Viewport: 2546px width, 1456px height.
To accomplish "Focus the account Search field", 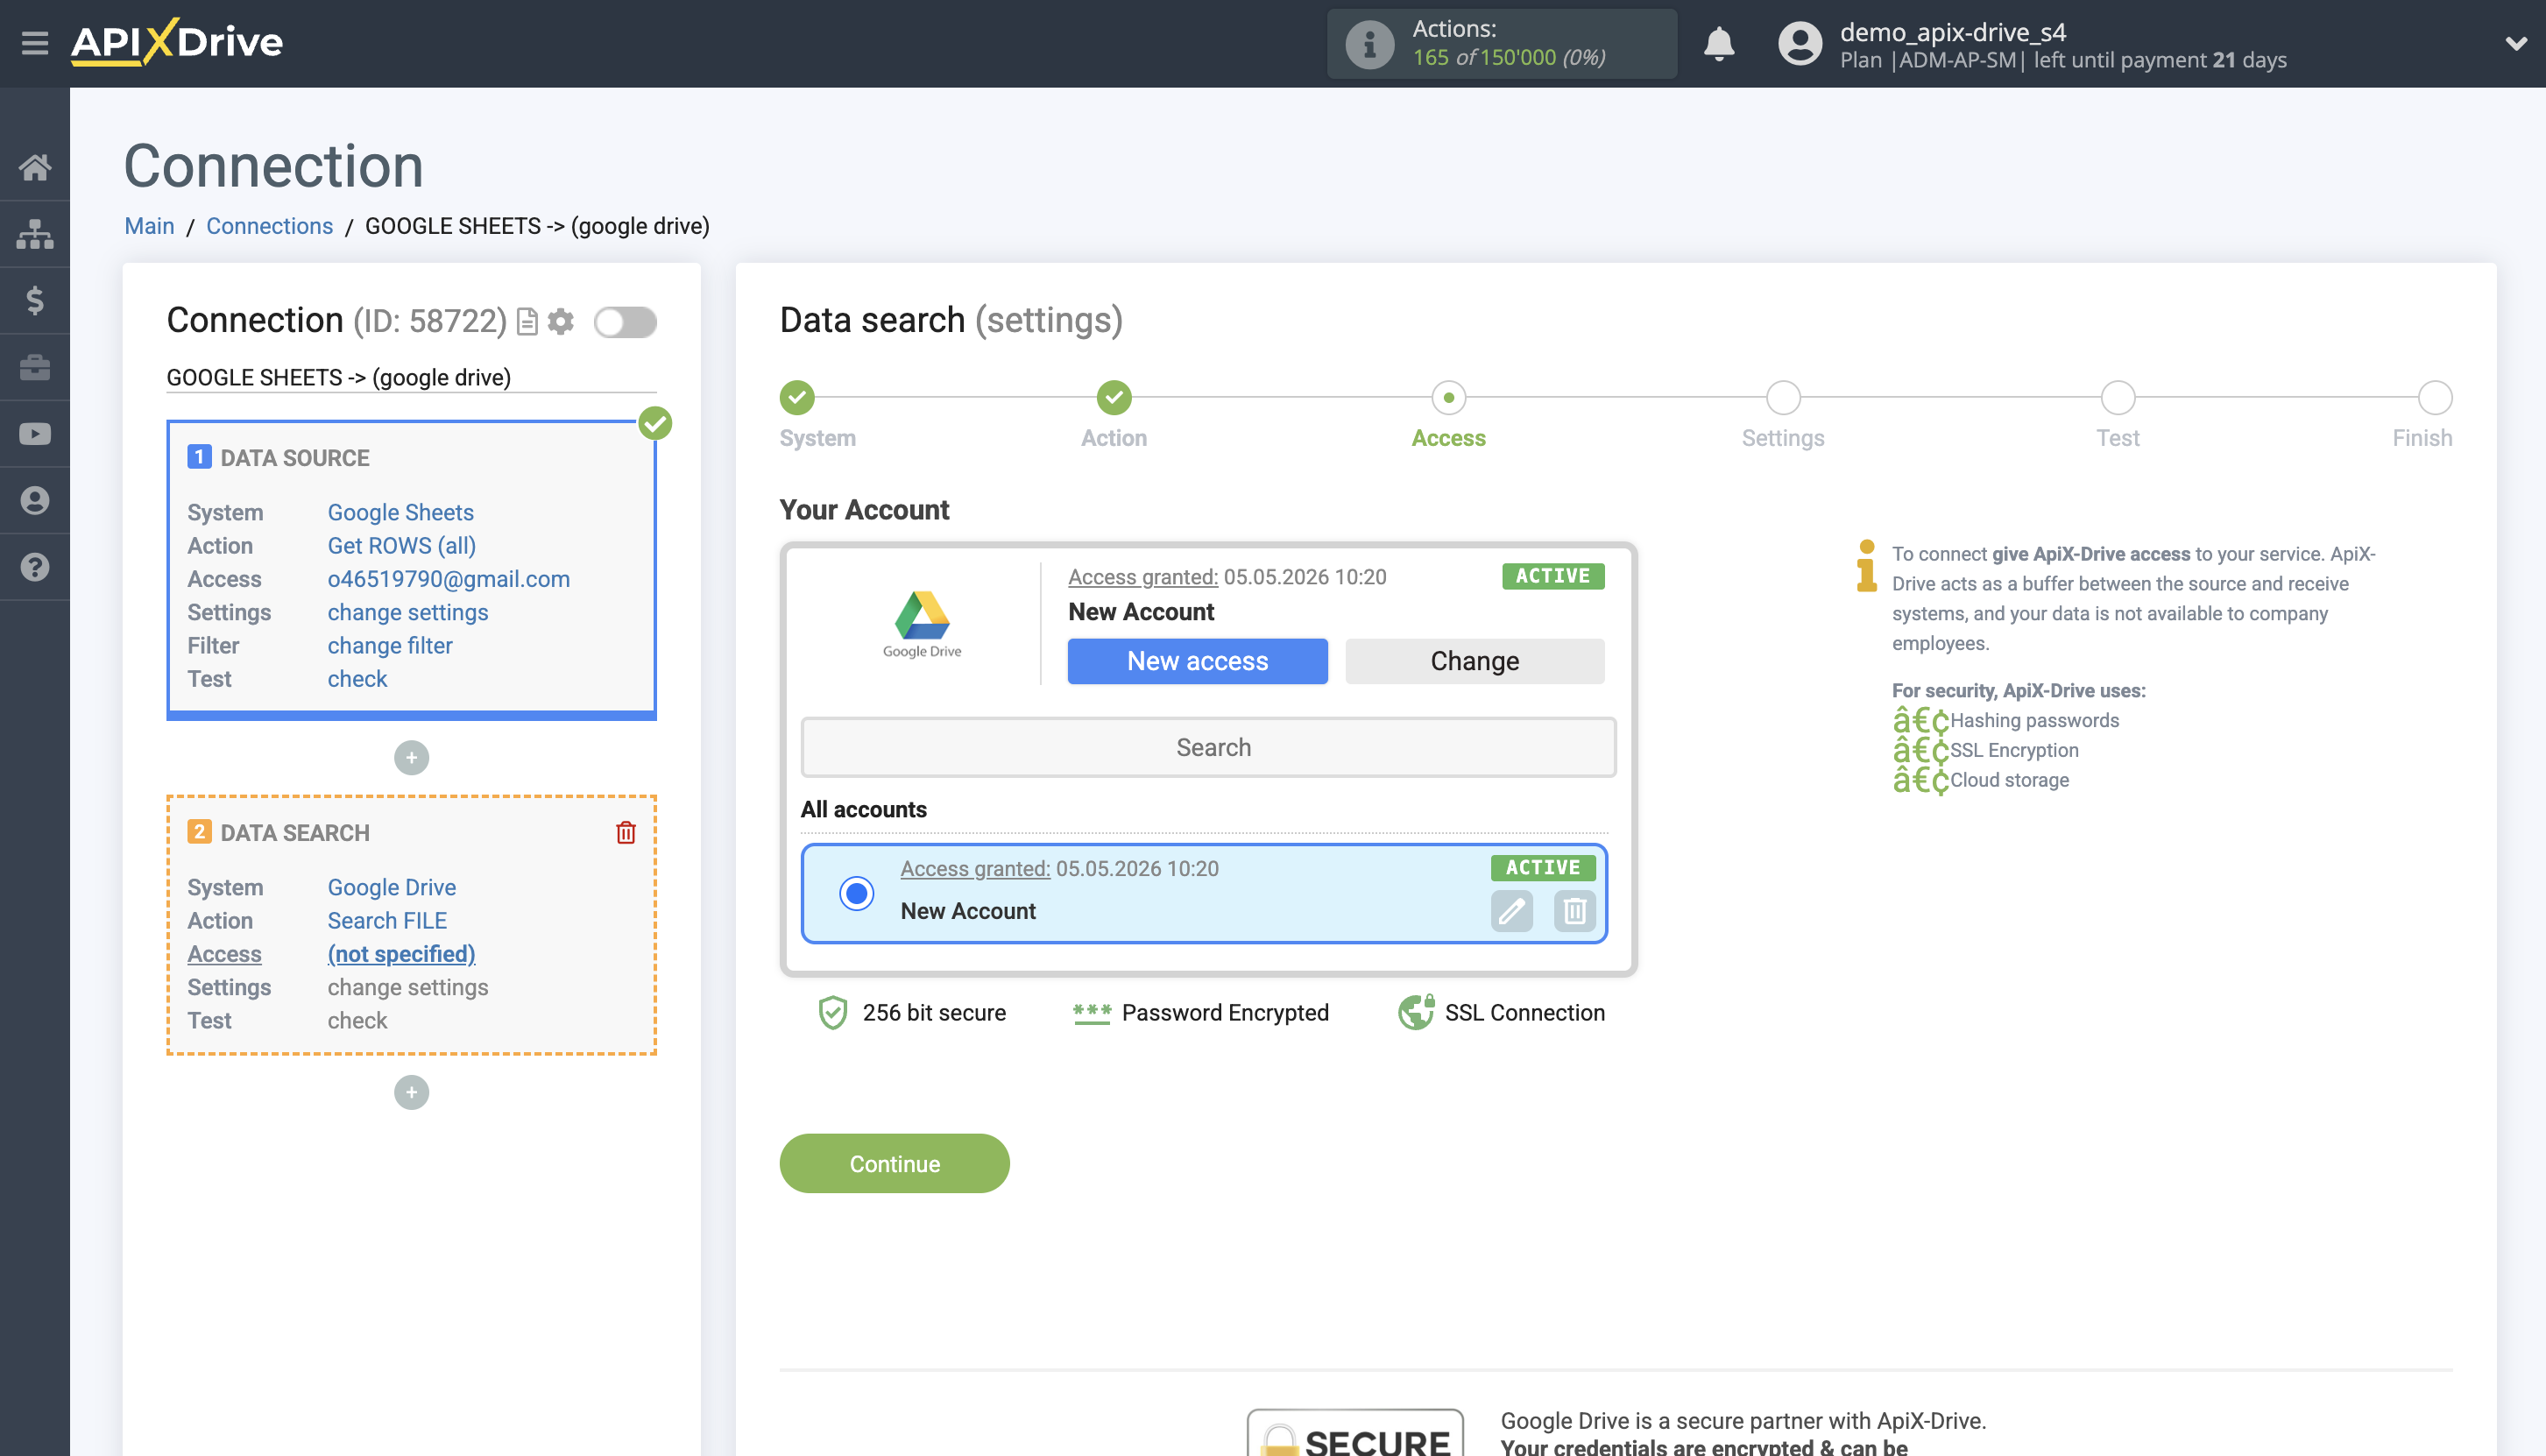I will (1208, 748).
